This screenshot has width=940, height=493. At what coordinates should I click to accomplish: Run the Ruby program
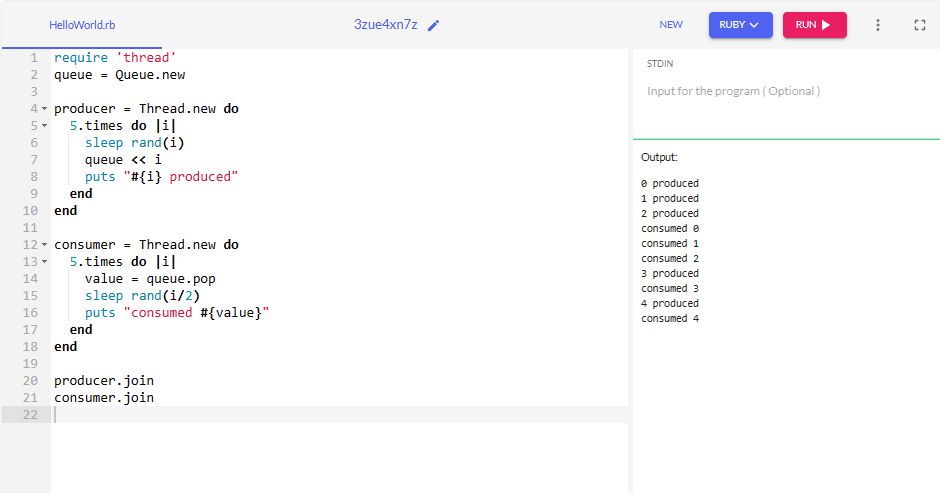click(815, 25)
